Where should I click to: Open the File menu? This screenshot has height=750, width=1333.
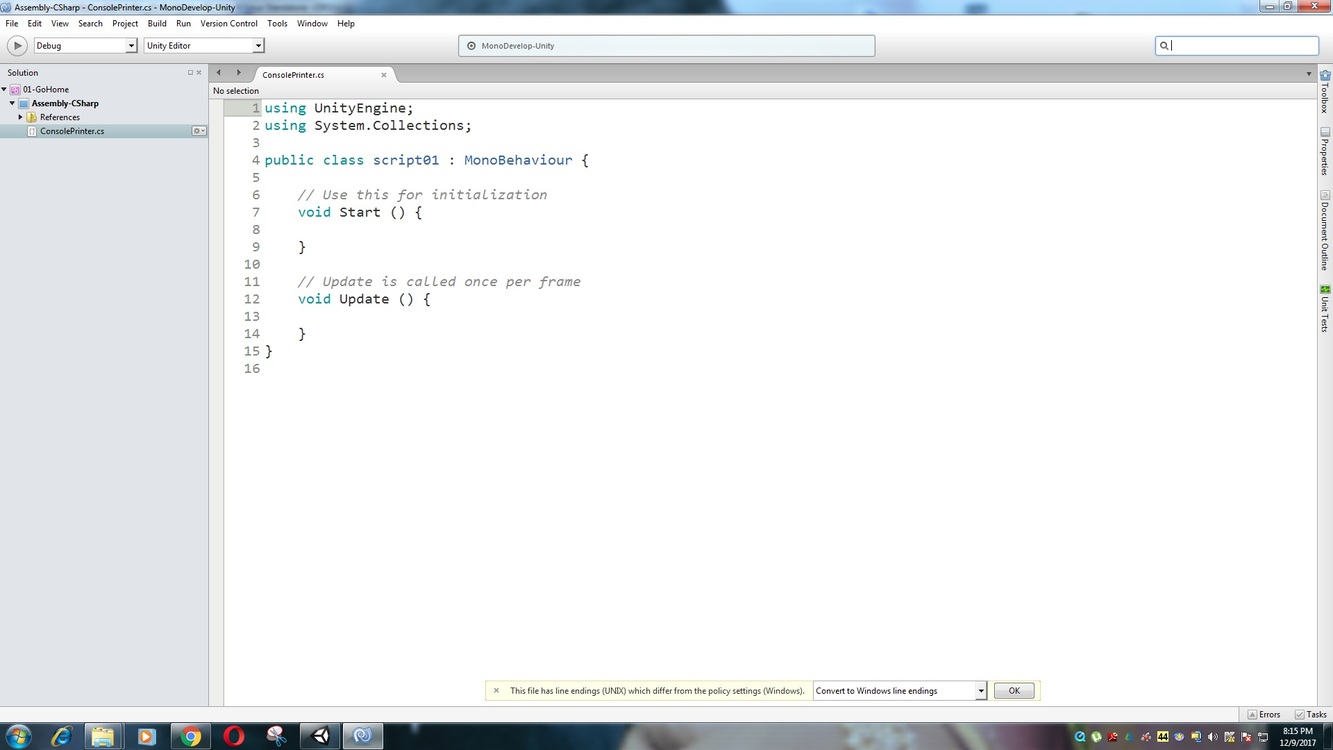coord(12,23)
